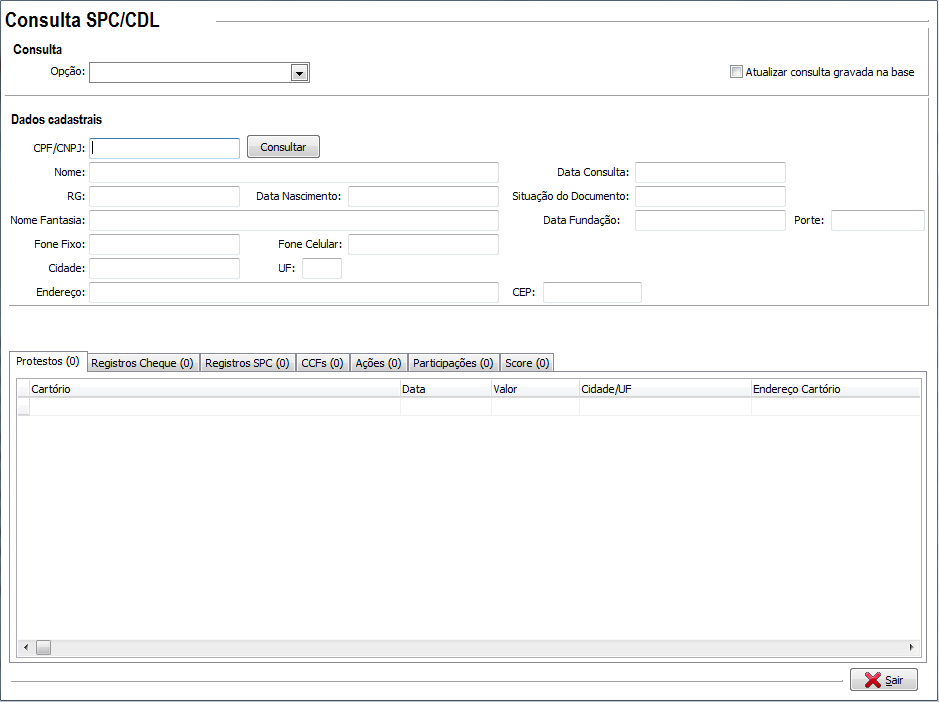Image resolution: width=939 pixels, height=702 pixels.
Task: Click the horizontal scrollbar right arrow
Action: [911, 648]
